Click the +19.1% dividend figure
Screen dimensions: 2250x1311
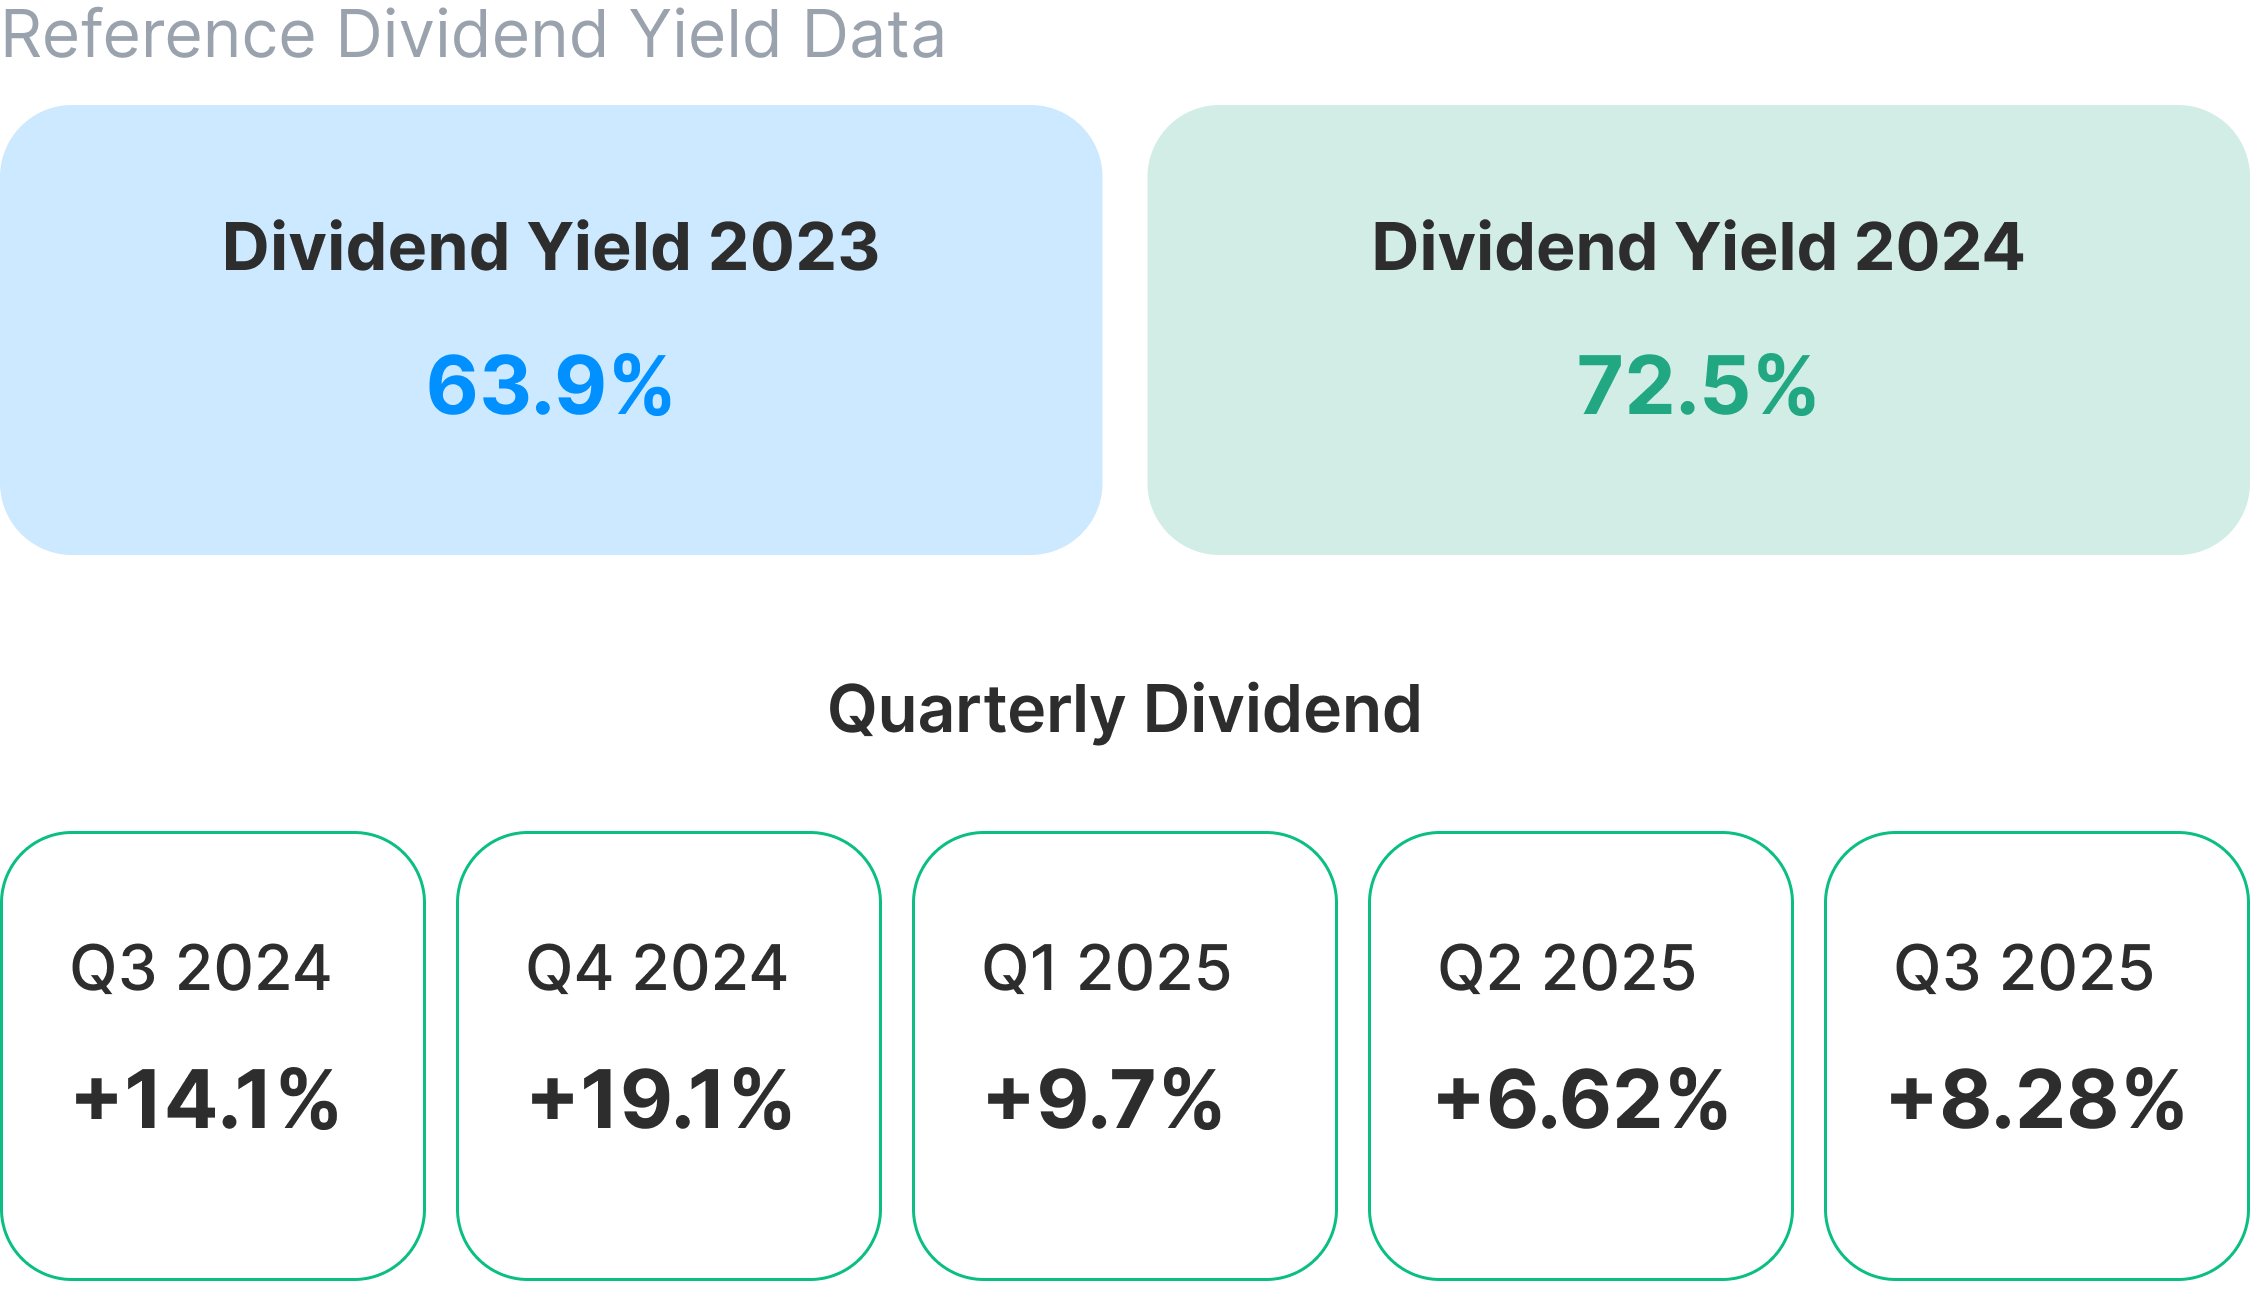(x=661, y=1100)
